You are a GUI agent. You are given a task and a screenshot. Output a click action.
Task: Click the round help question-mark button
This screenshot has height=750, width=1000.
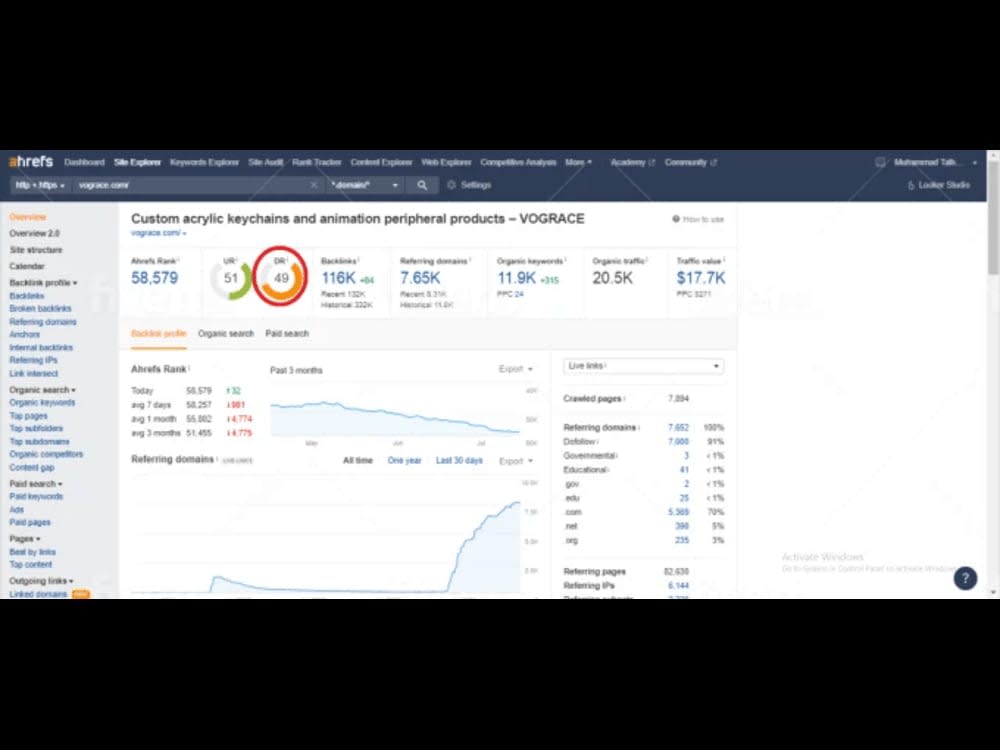click(965, 578)
